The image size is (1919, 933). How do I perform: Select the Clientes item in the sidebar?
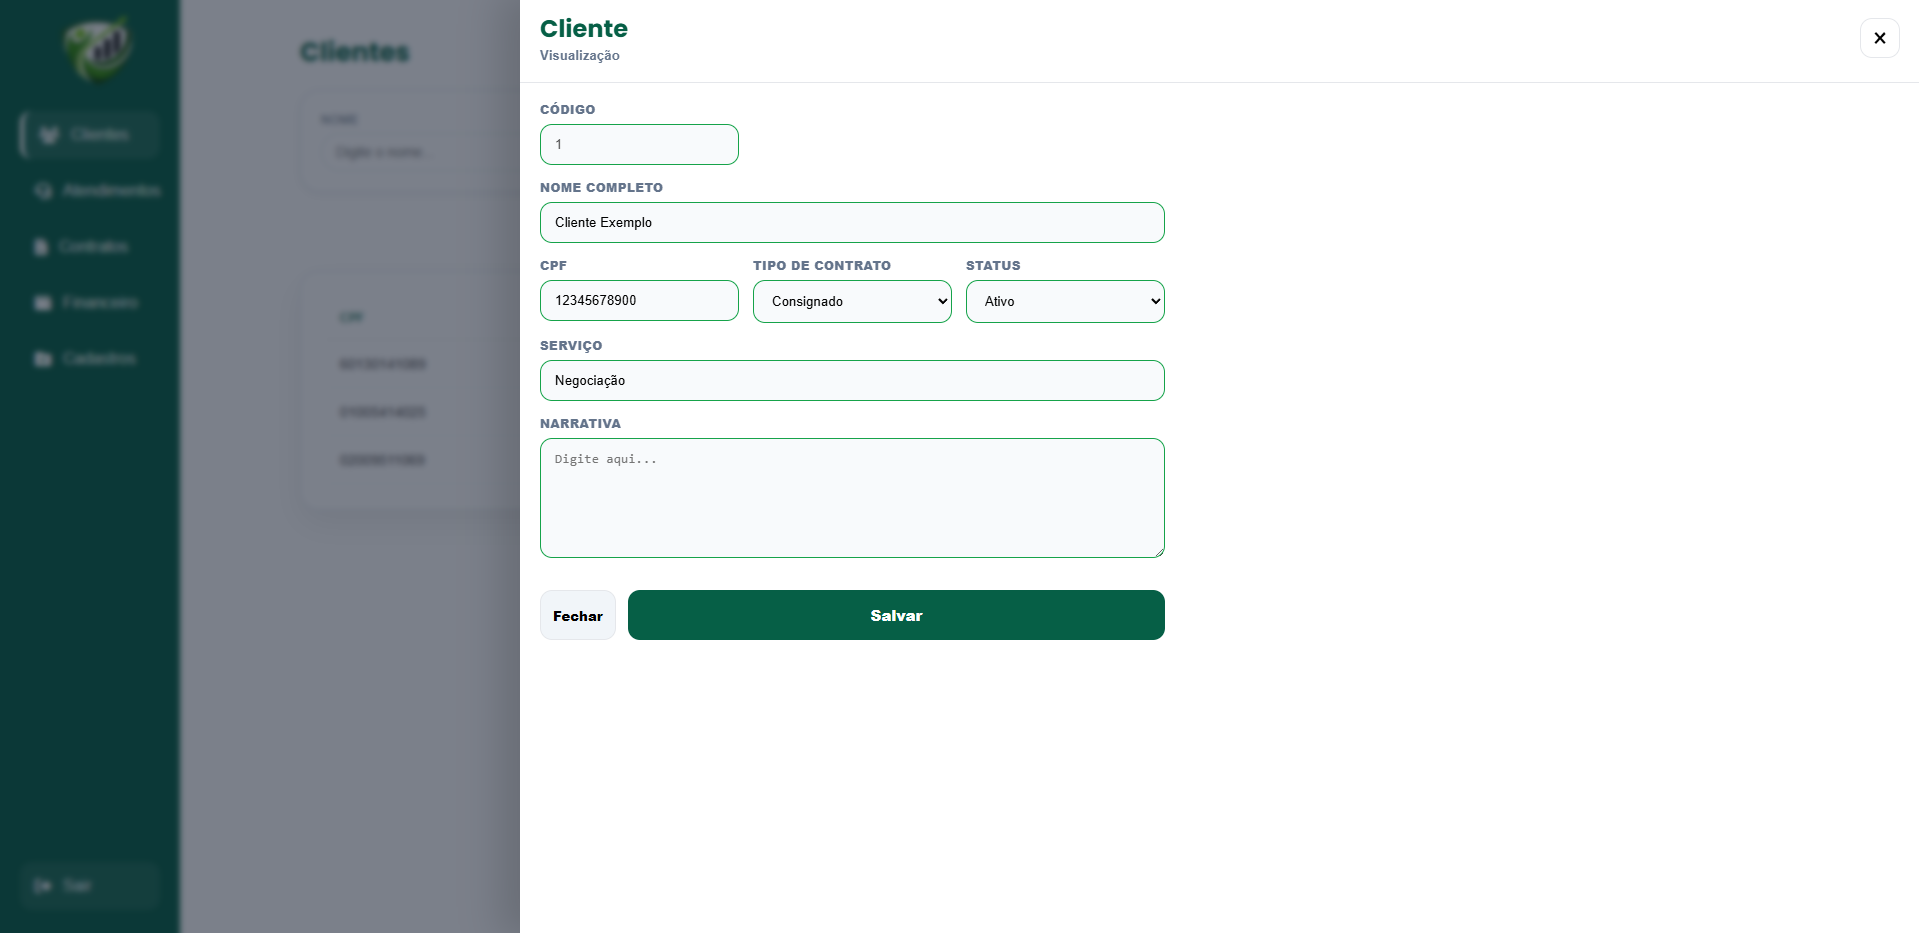click(x=89, y=134)
